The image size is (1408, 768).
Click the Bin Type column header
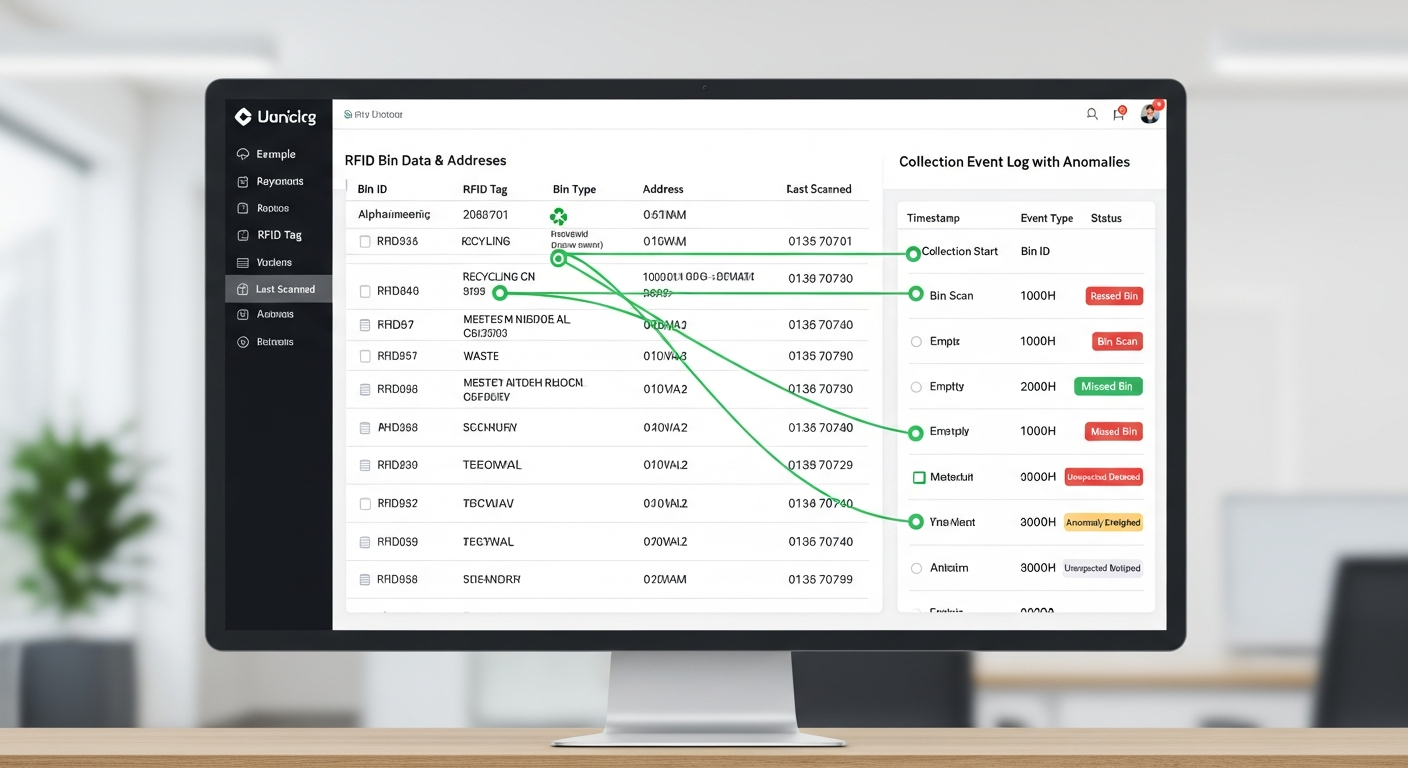click(x=574, y=189)
